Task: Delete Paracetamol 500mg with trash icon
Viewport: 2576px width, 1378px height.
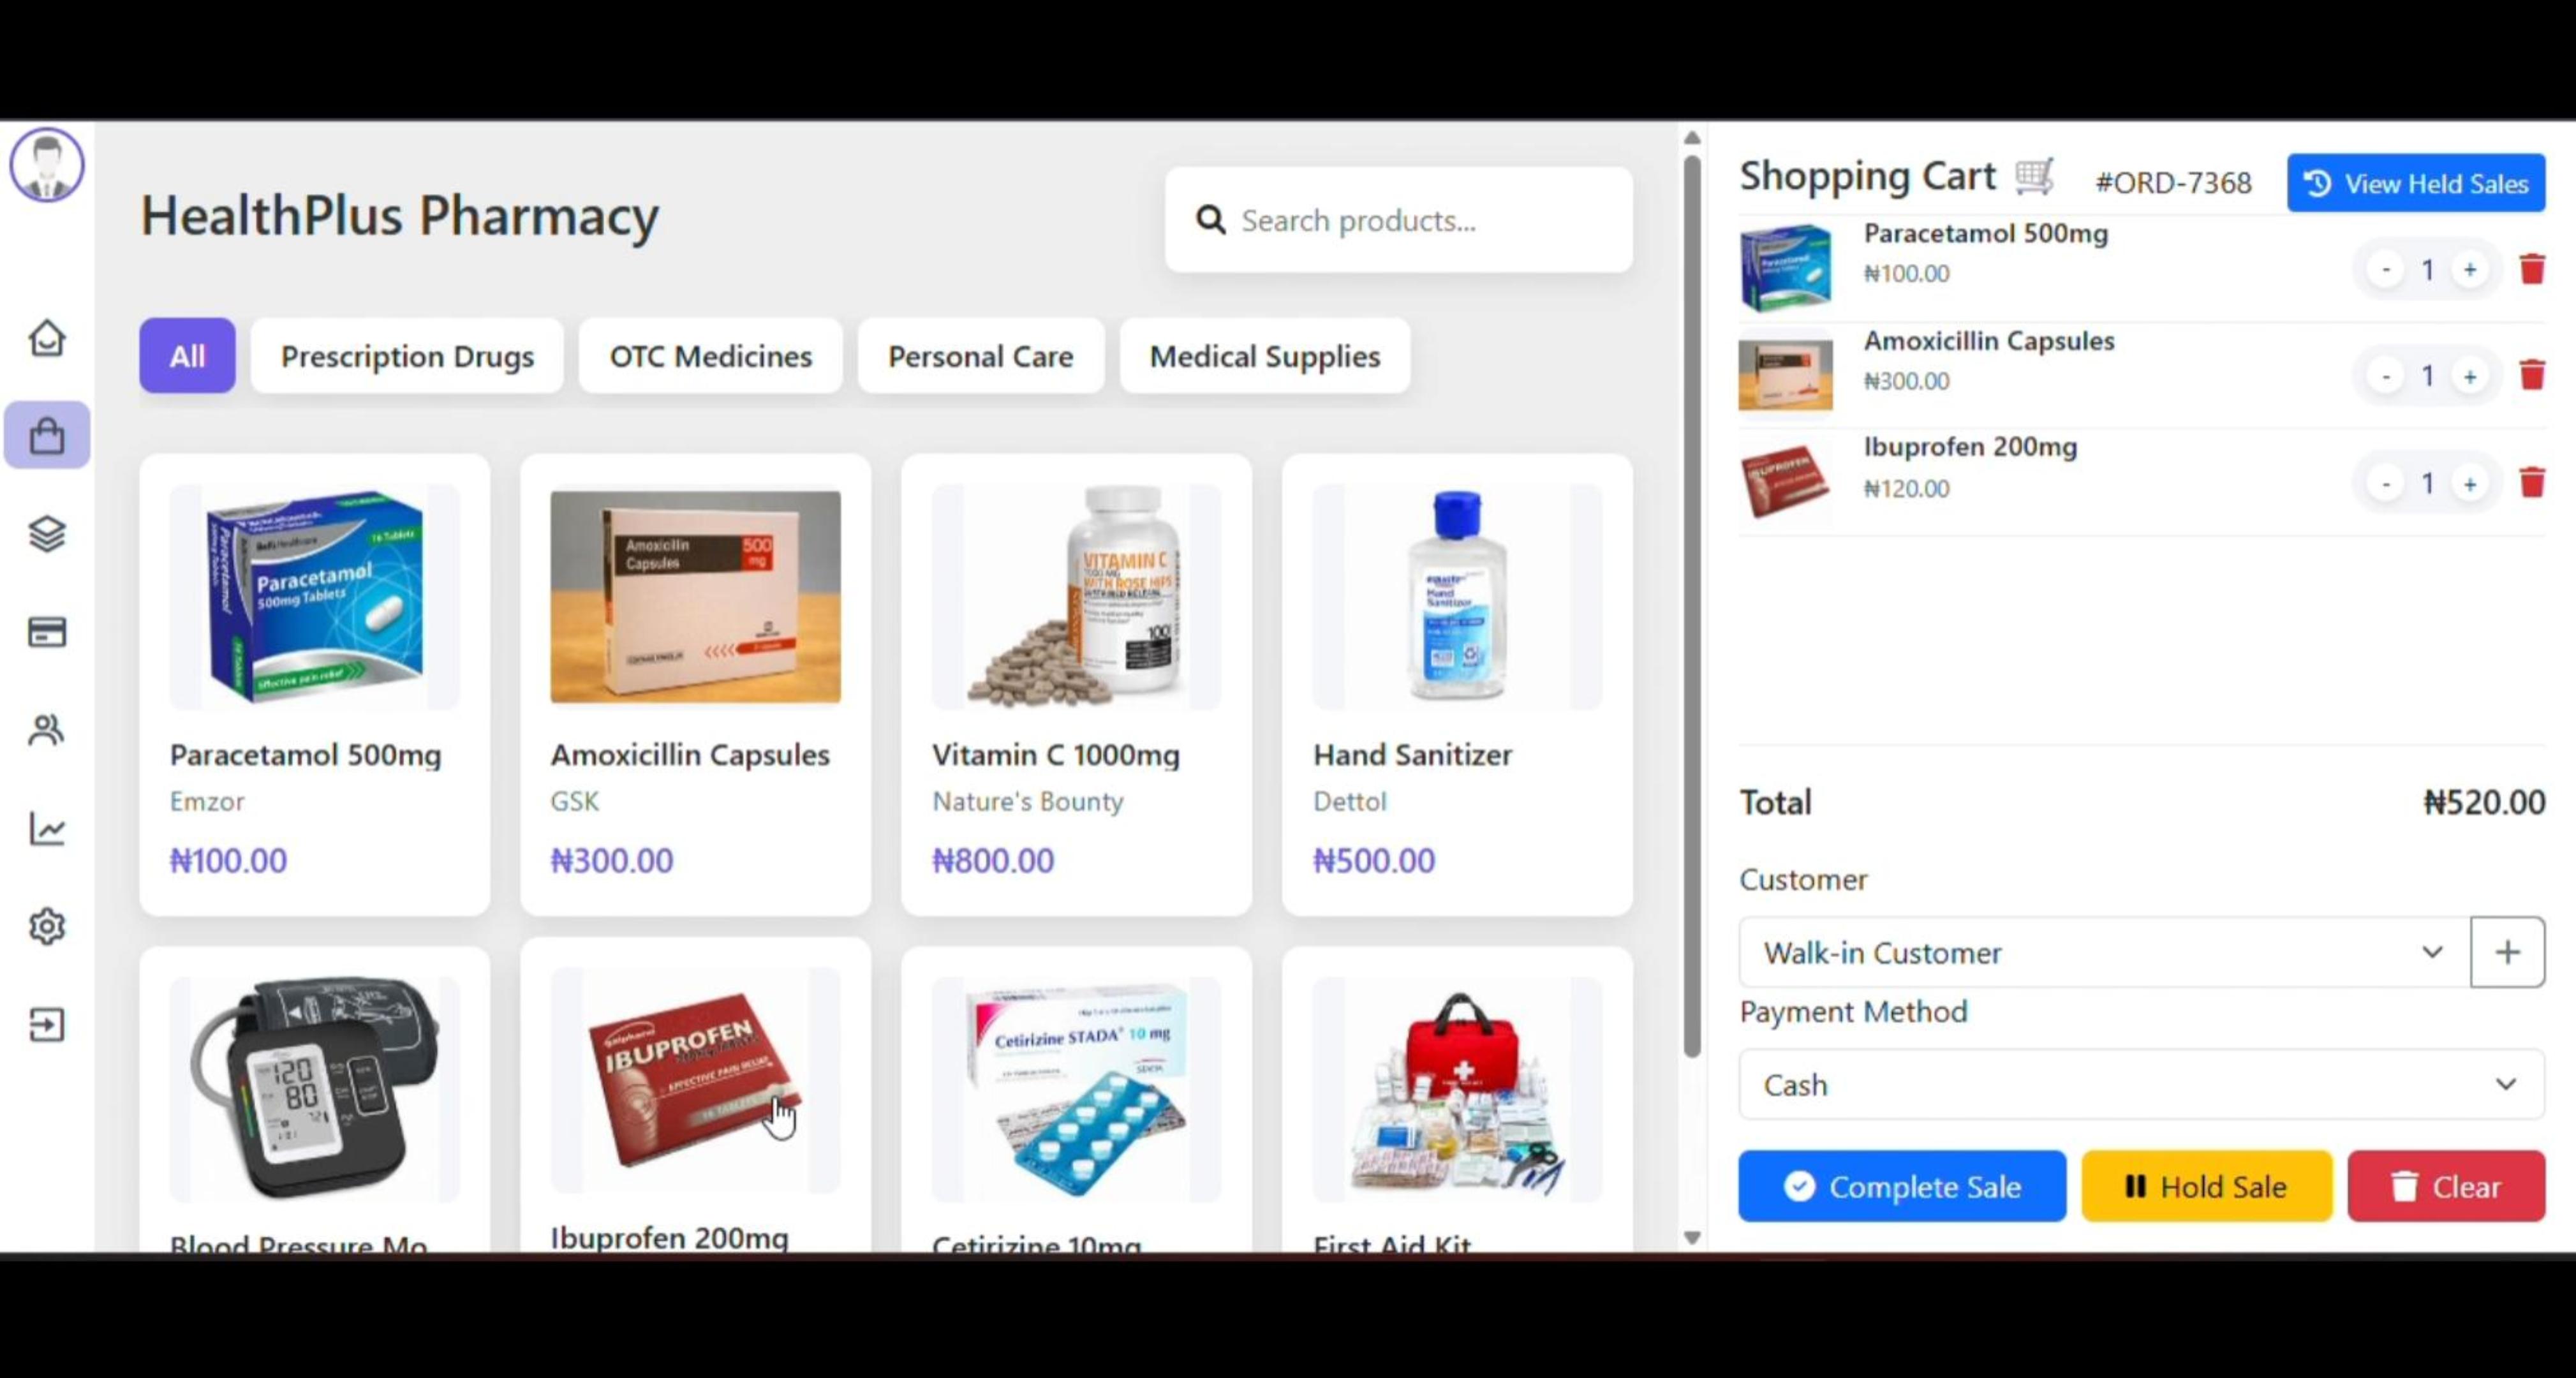Action: coord(2532,269)
